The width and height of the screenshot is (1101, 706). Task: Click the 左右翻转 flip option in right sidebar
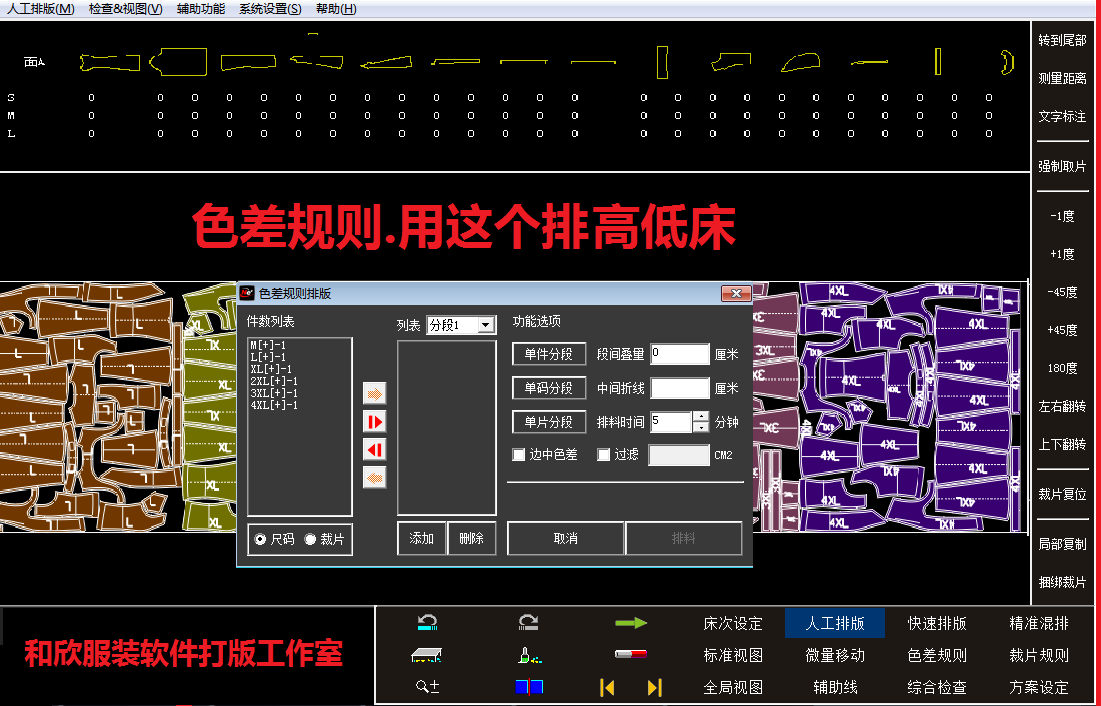pos(1062,406)
